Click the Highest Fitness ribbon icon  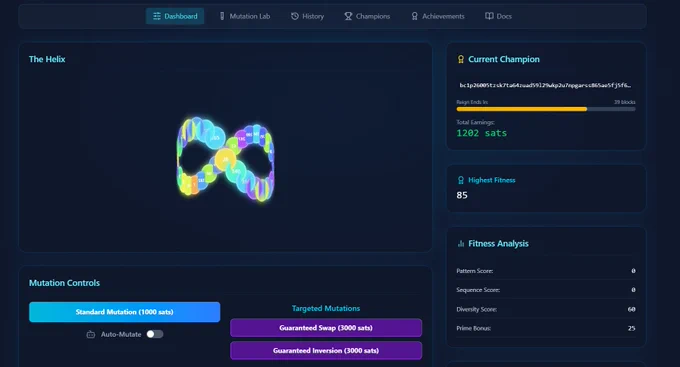pyautogui.click(x=461, y=180)
